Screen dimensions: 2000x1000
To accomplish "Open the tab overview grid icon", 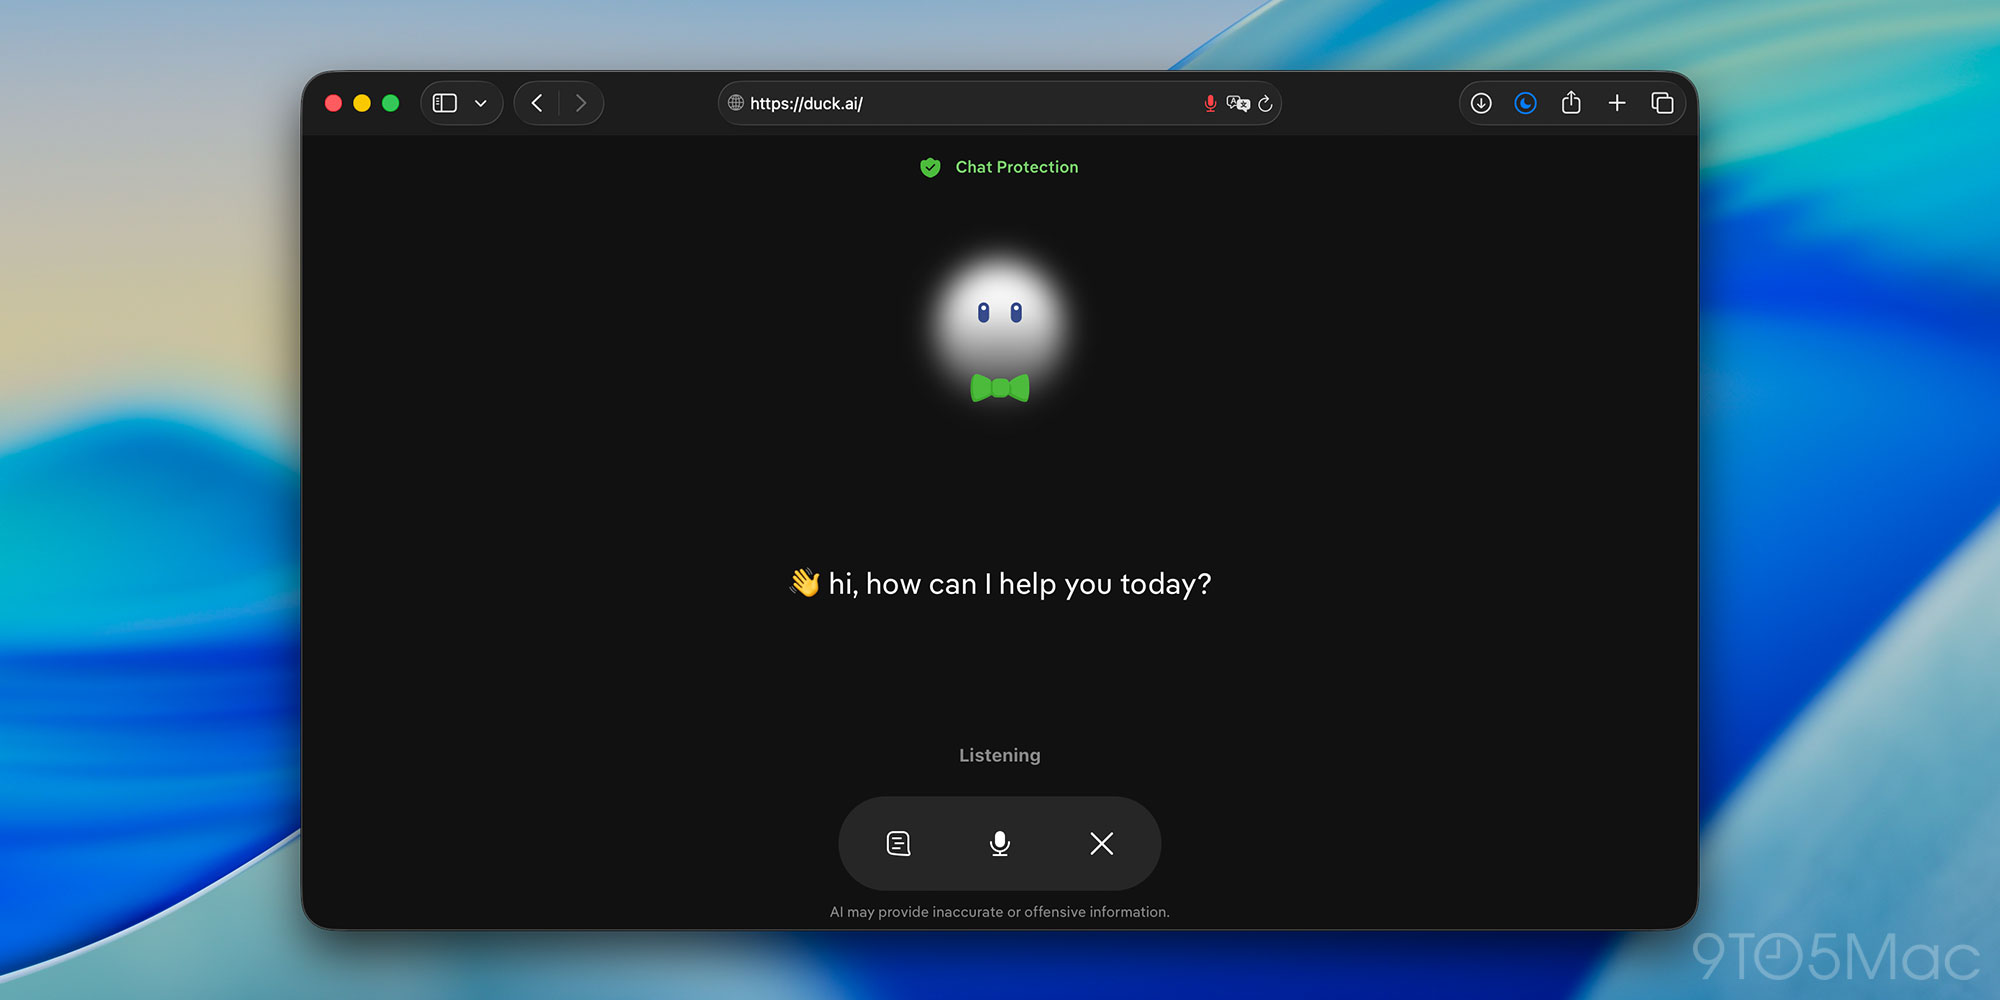I will [1663, 103].
